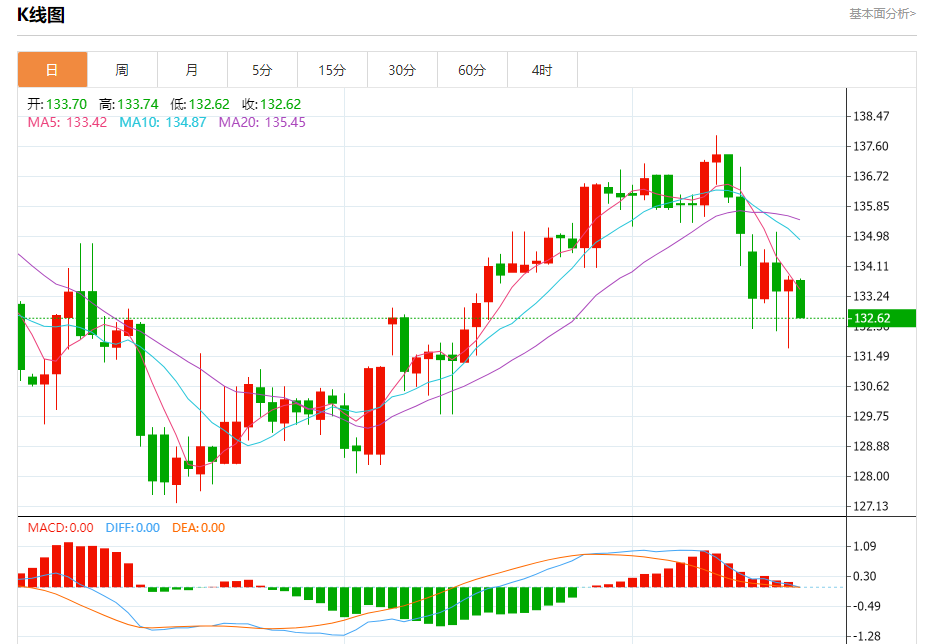The image size is (926, 644).
Task: Open the 60分 chart tab
Action: (x=472, y=70)
